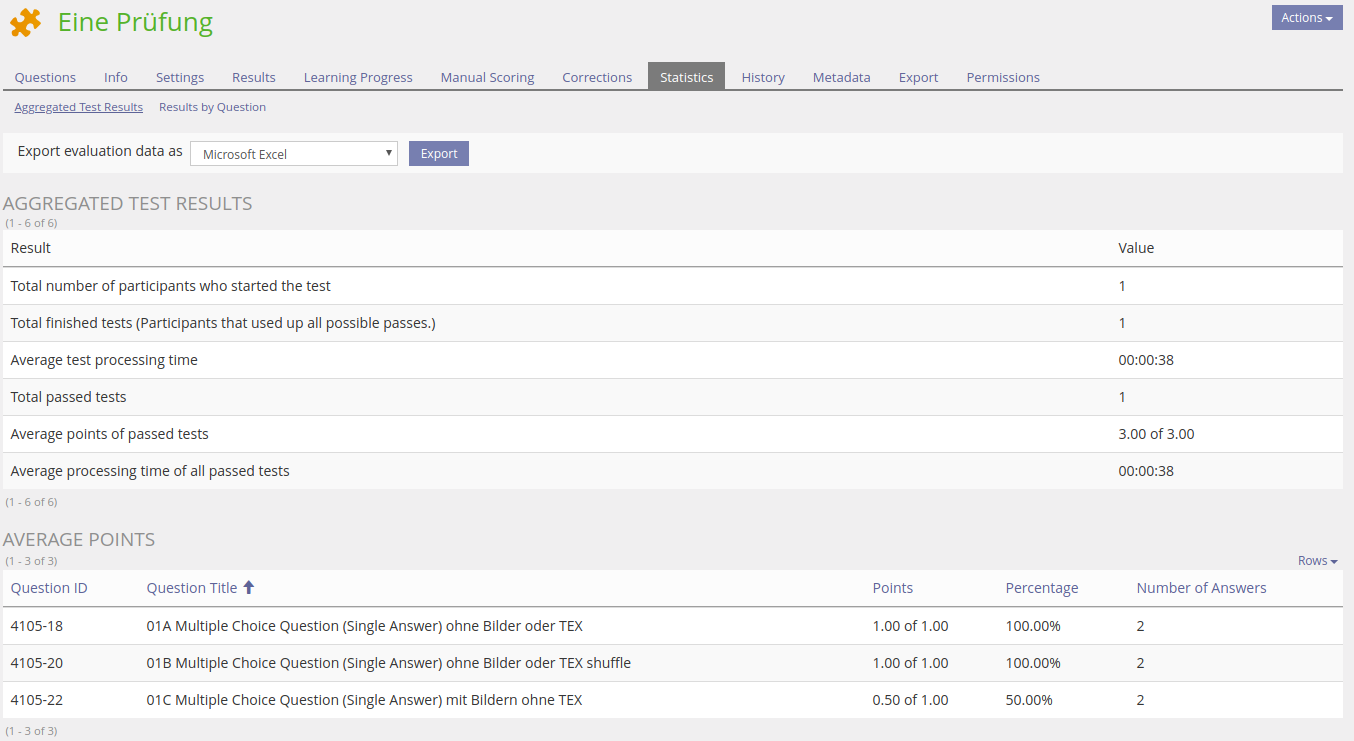Click the orange puzzle piece test icon
Viewport: 1354px width, 741px height.
click(26, 23)
